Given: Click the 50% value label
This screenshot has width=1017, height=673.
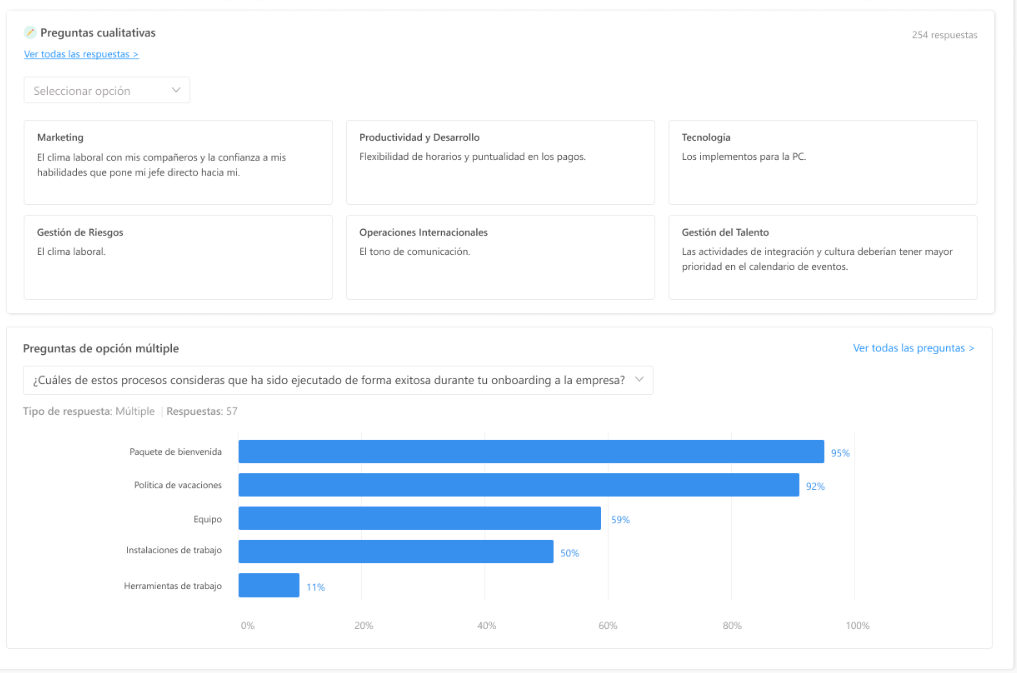Looking at the screenshot, I should 569,553.
